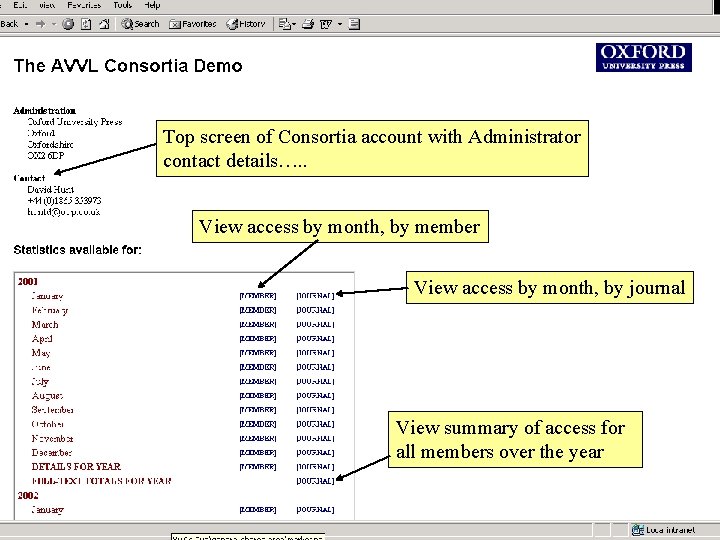
Task: Click the August MEMBER link
Action: (258, 395)
